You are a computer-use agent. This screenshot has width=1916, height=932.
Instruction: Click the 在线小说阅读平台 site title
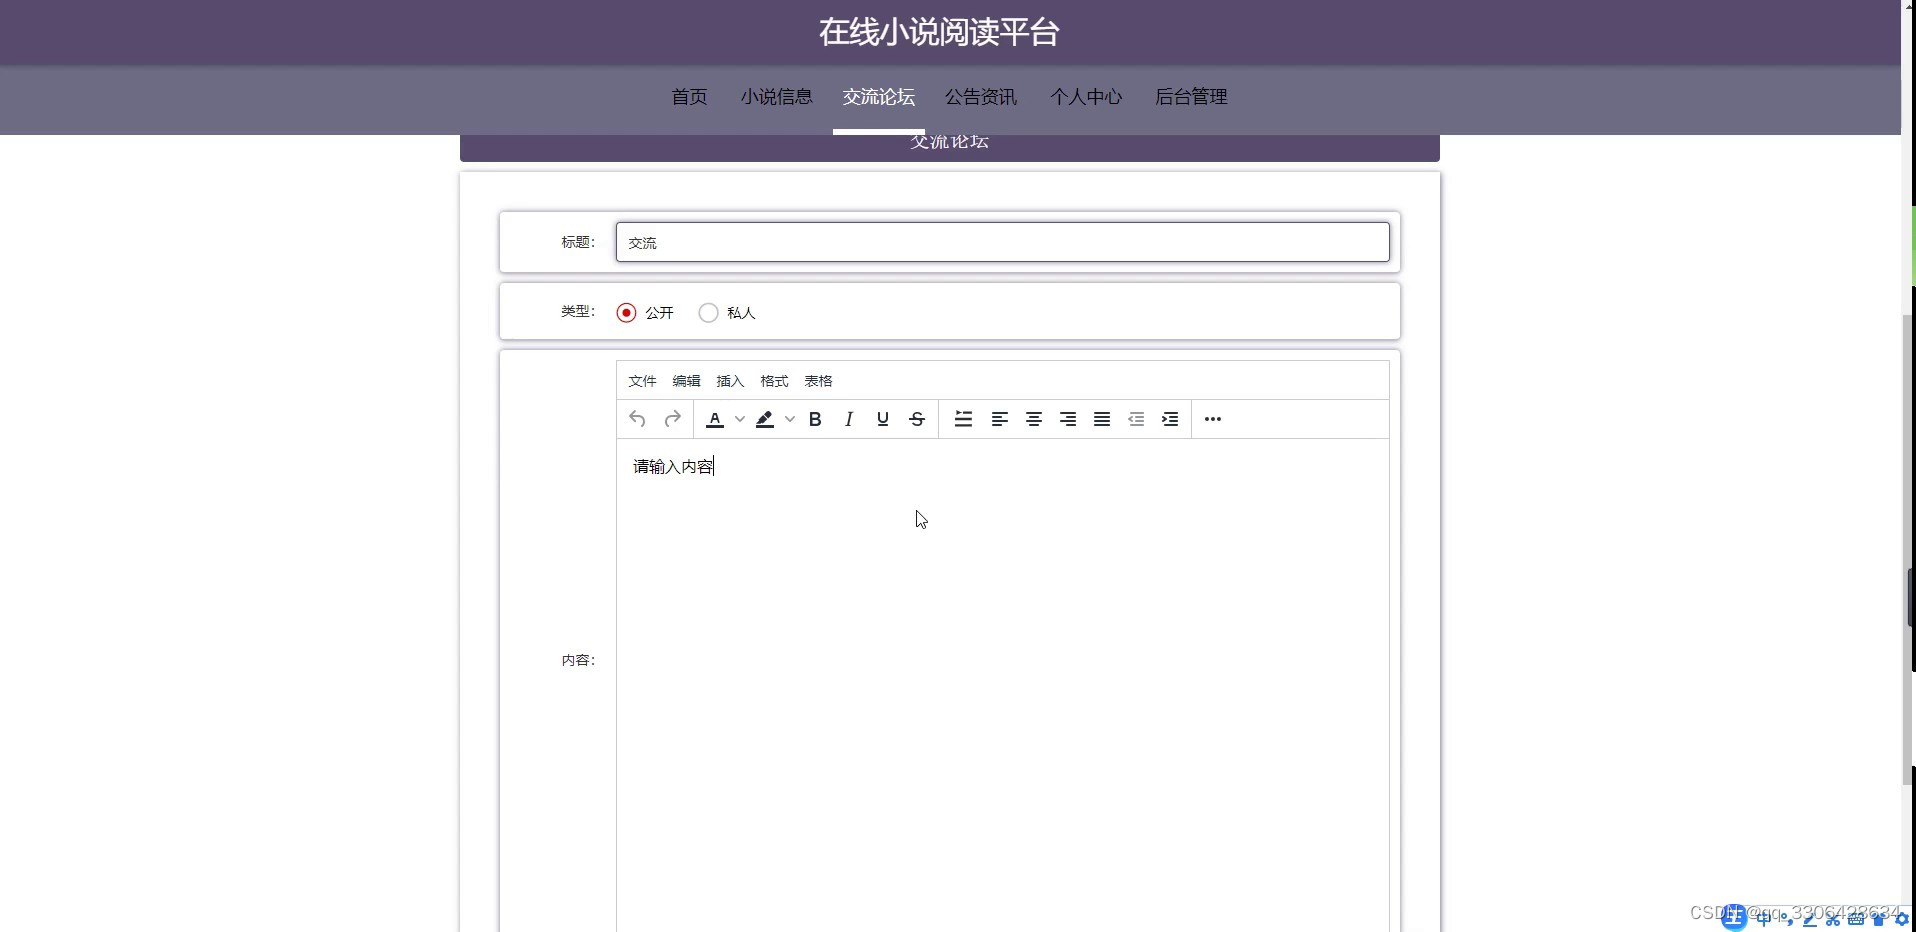point(939,32)
